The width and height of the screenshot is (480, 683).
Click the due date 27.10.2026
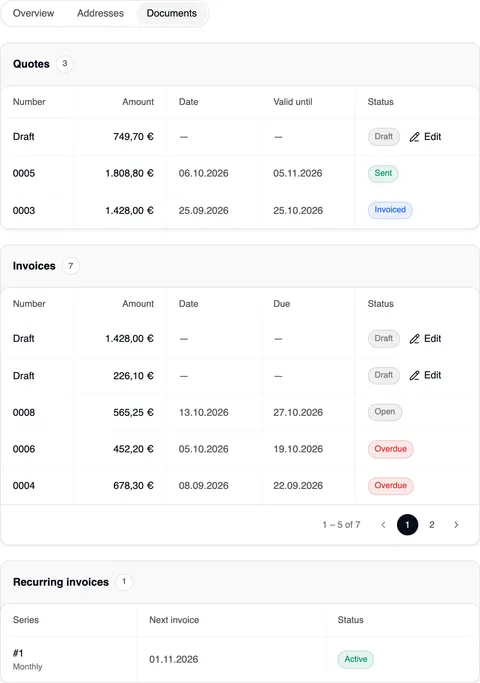[298, 413]
